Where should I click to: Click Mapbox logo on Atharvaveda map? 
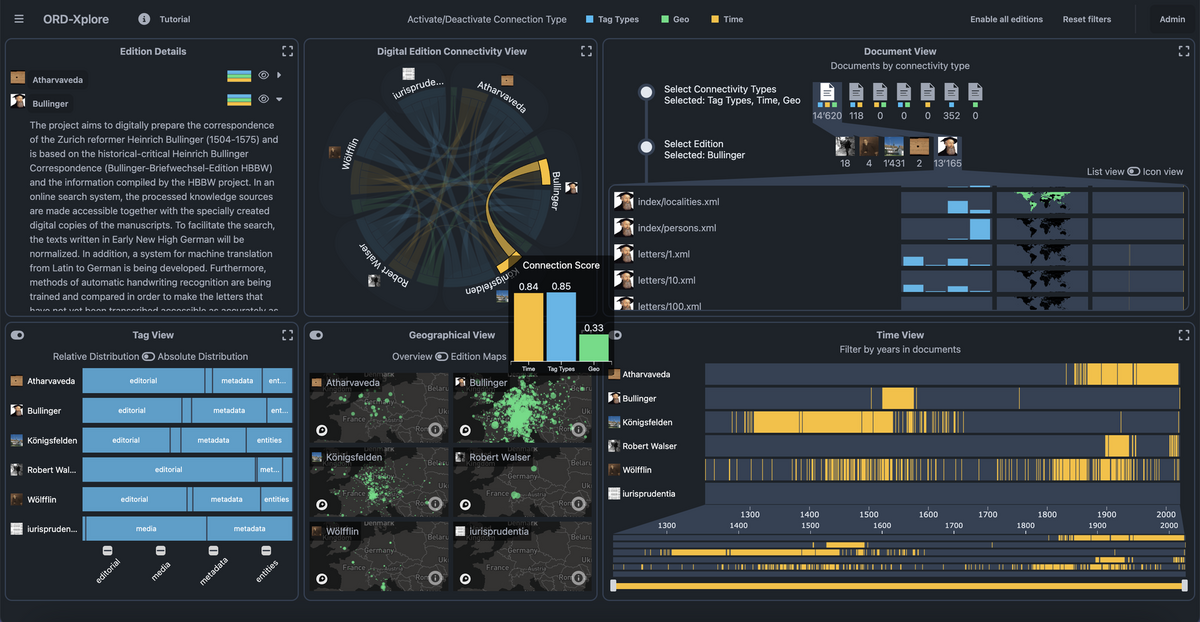[x=322, y=430]
